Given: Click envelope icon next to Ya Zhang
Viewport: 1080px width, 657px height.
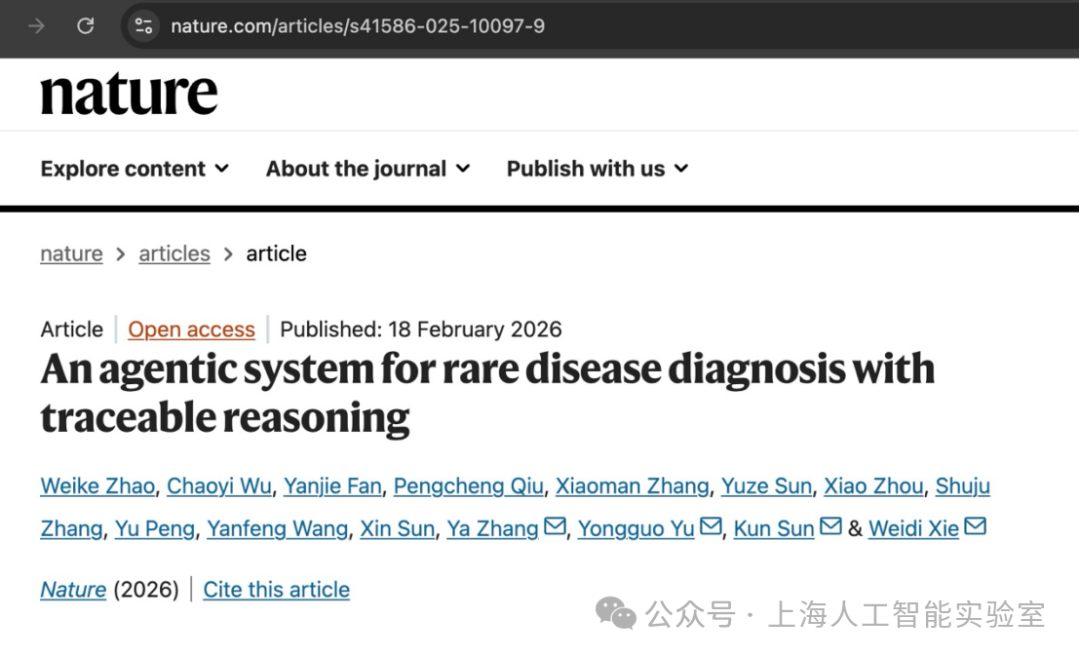Looking at the screenshot, I should [555, 527].
